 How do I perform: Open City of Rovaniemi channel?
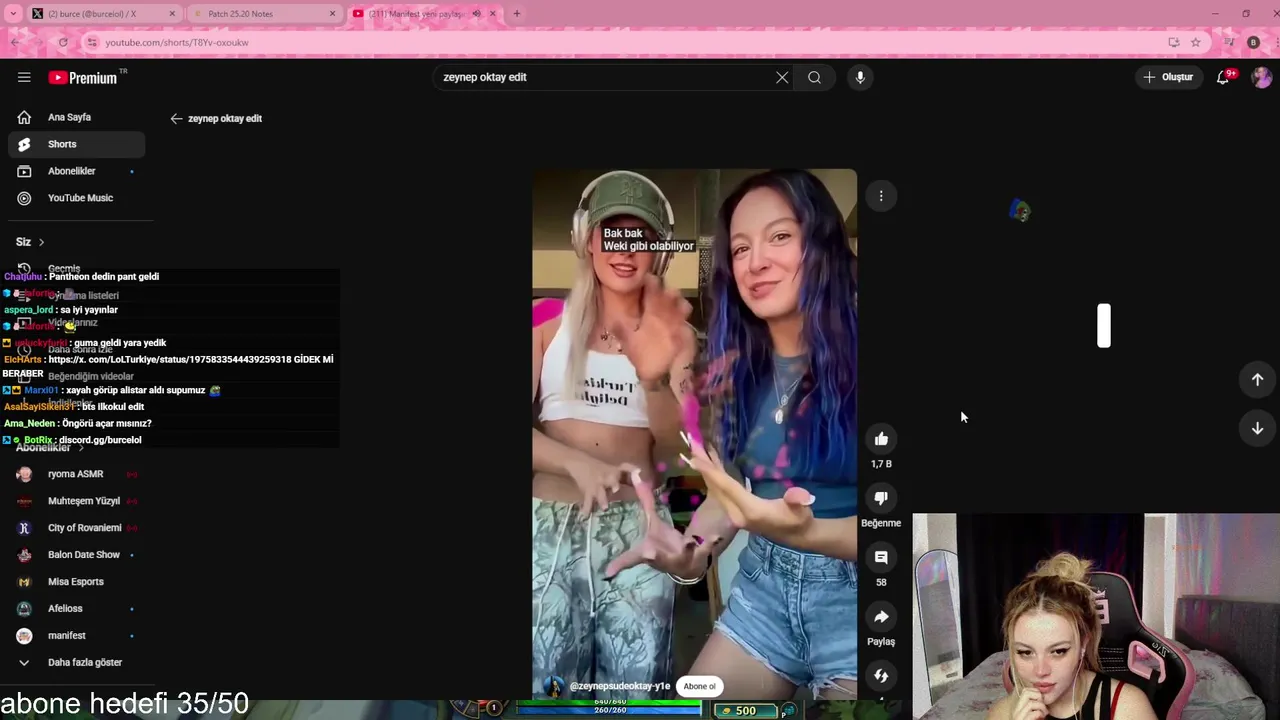point(76,528)
